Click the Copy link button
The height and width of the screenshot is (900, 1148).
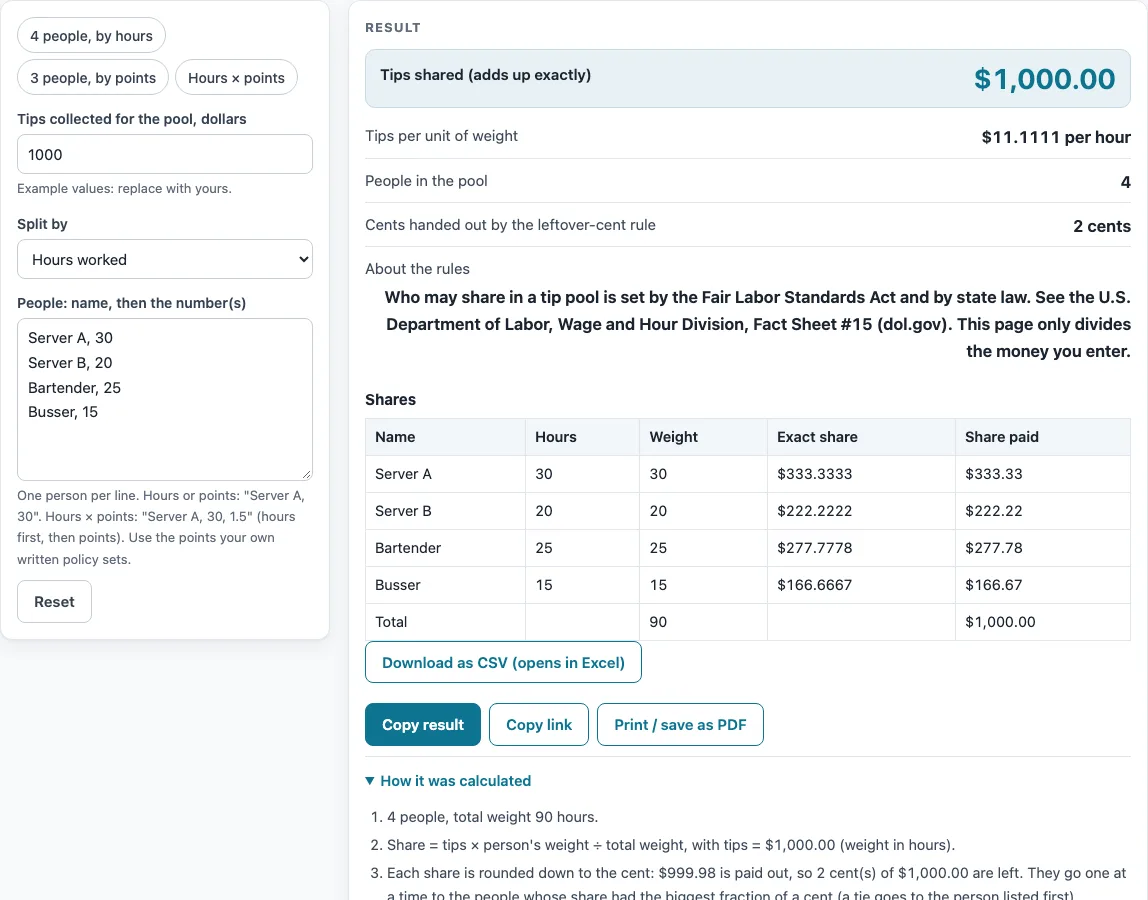(539, 725)
